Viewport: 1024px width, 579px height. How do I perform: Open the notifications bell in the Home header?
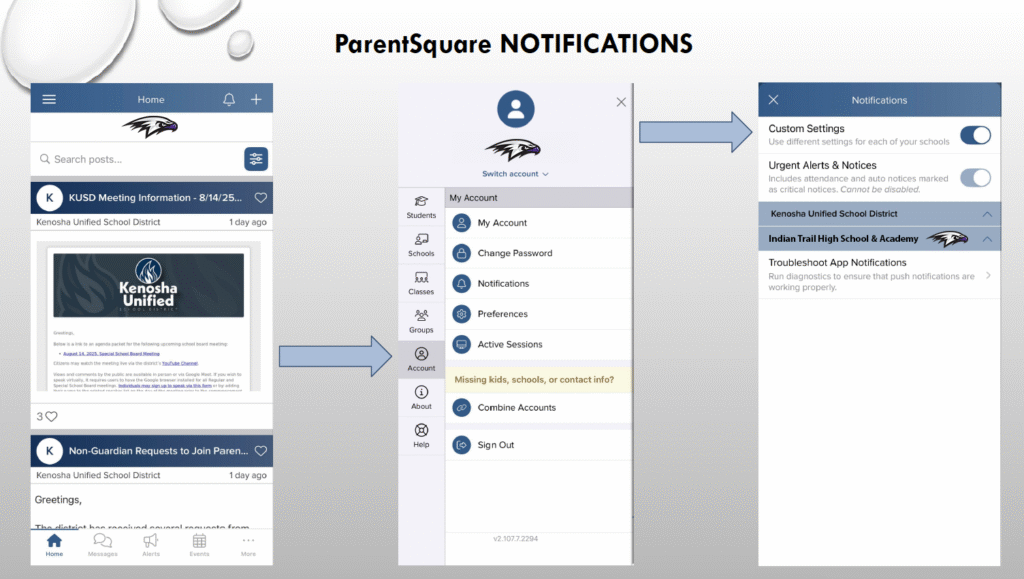point(229,99)
